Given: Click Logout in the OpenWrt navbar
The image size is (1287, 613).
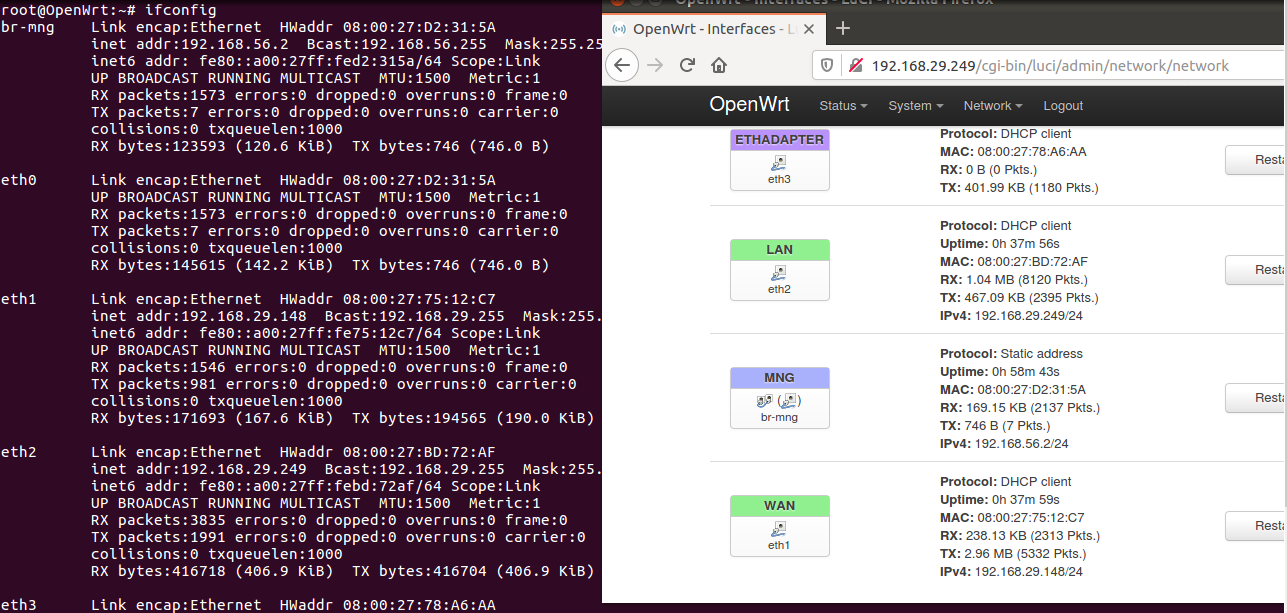Looking at the screenshot, I should 1063,105.
